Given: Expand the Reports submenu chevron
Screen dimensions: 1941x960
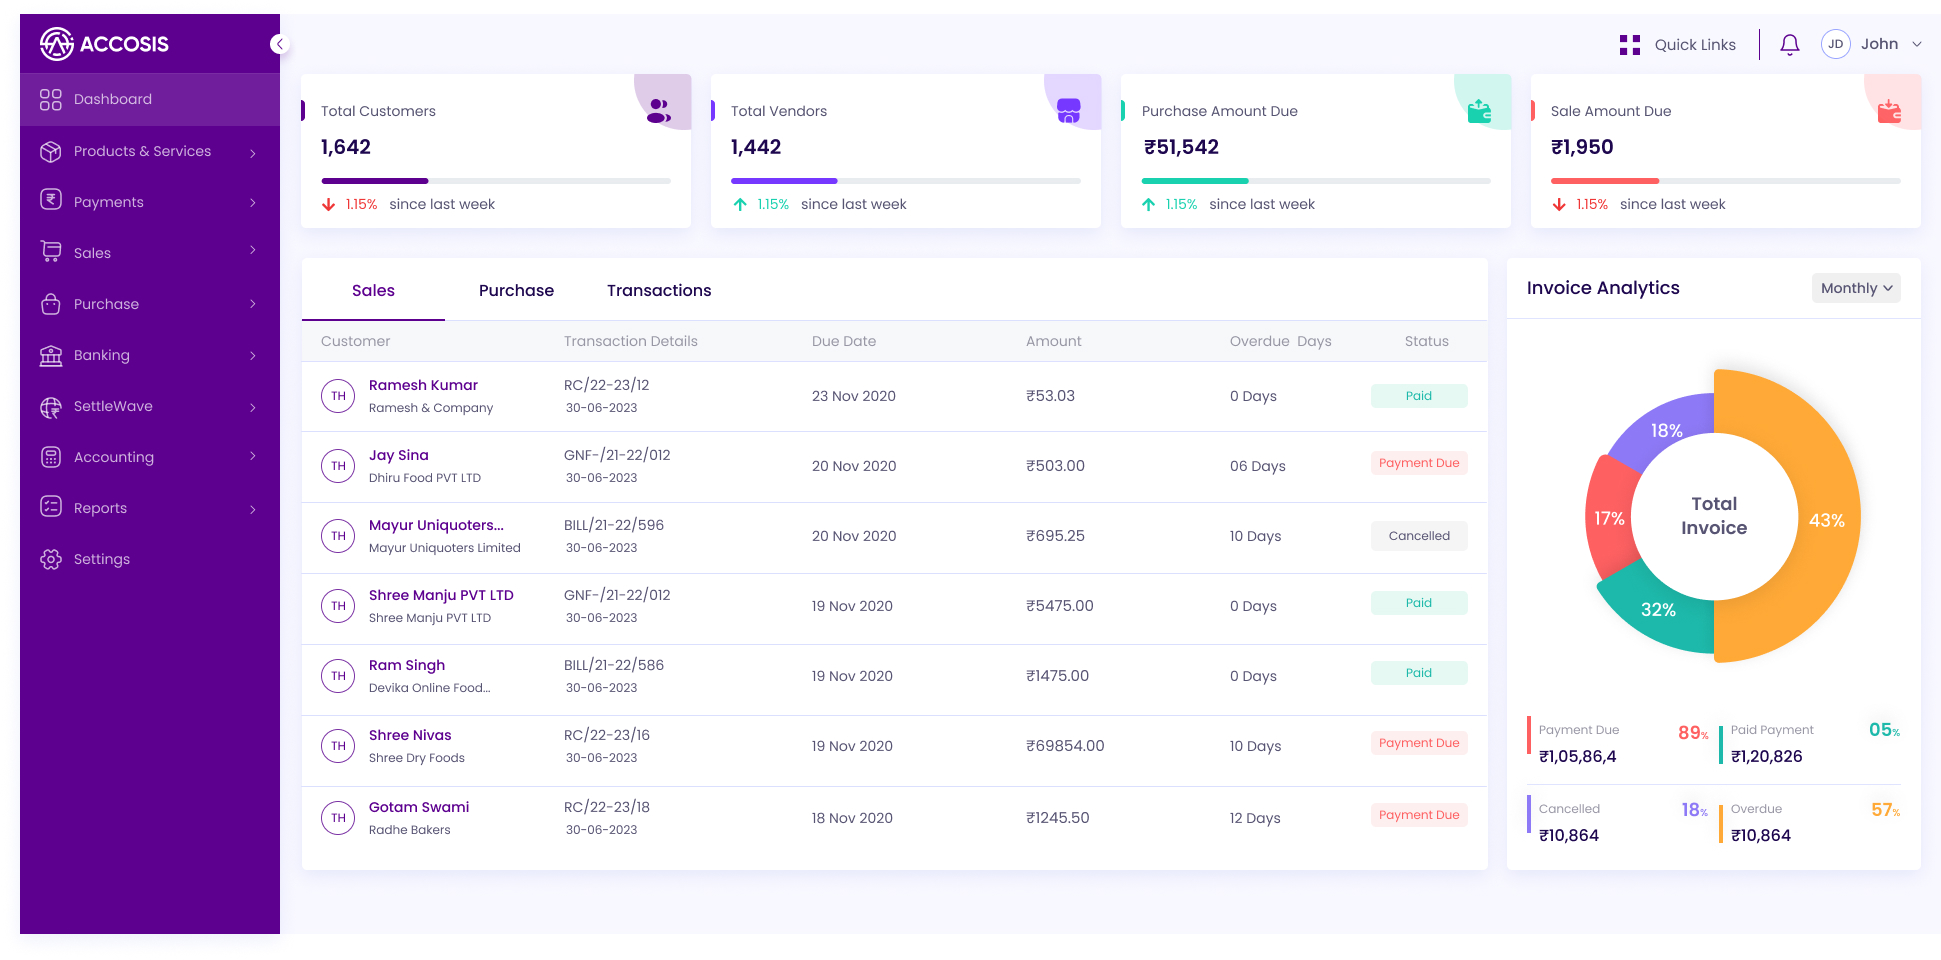Looking at the screenshot, I should [253, 510].
